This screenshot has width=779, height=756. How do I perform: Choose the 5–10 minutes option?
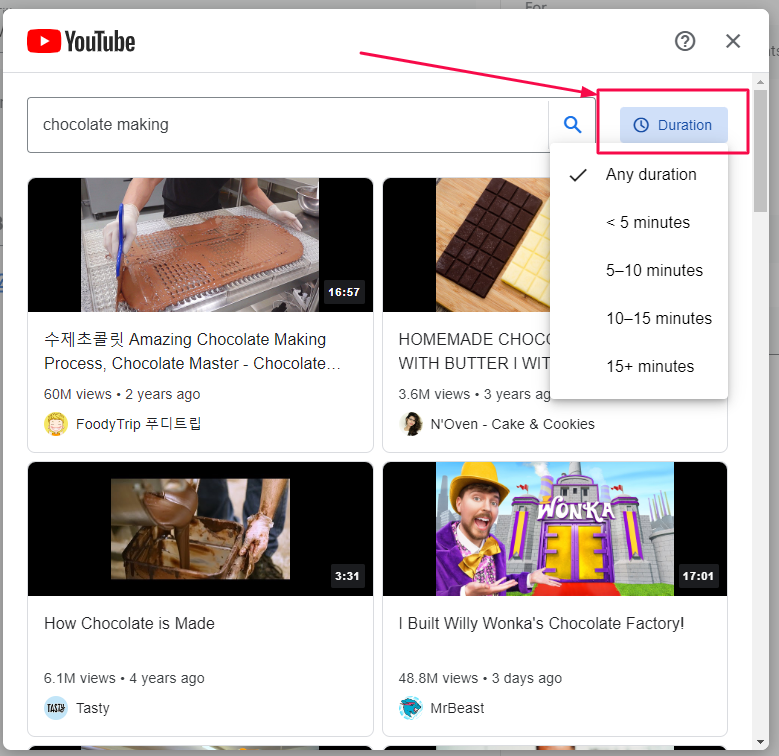639,271
